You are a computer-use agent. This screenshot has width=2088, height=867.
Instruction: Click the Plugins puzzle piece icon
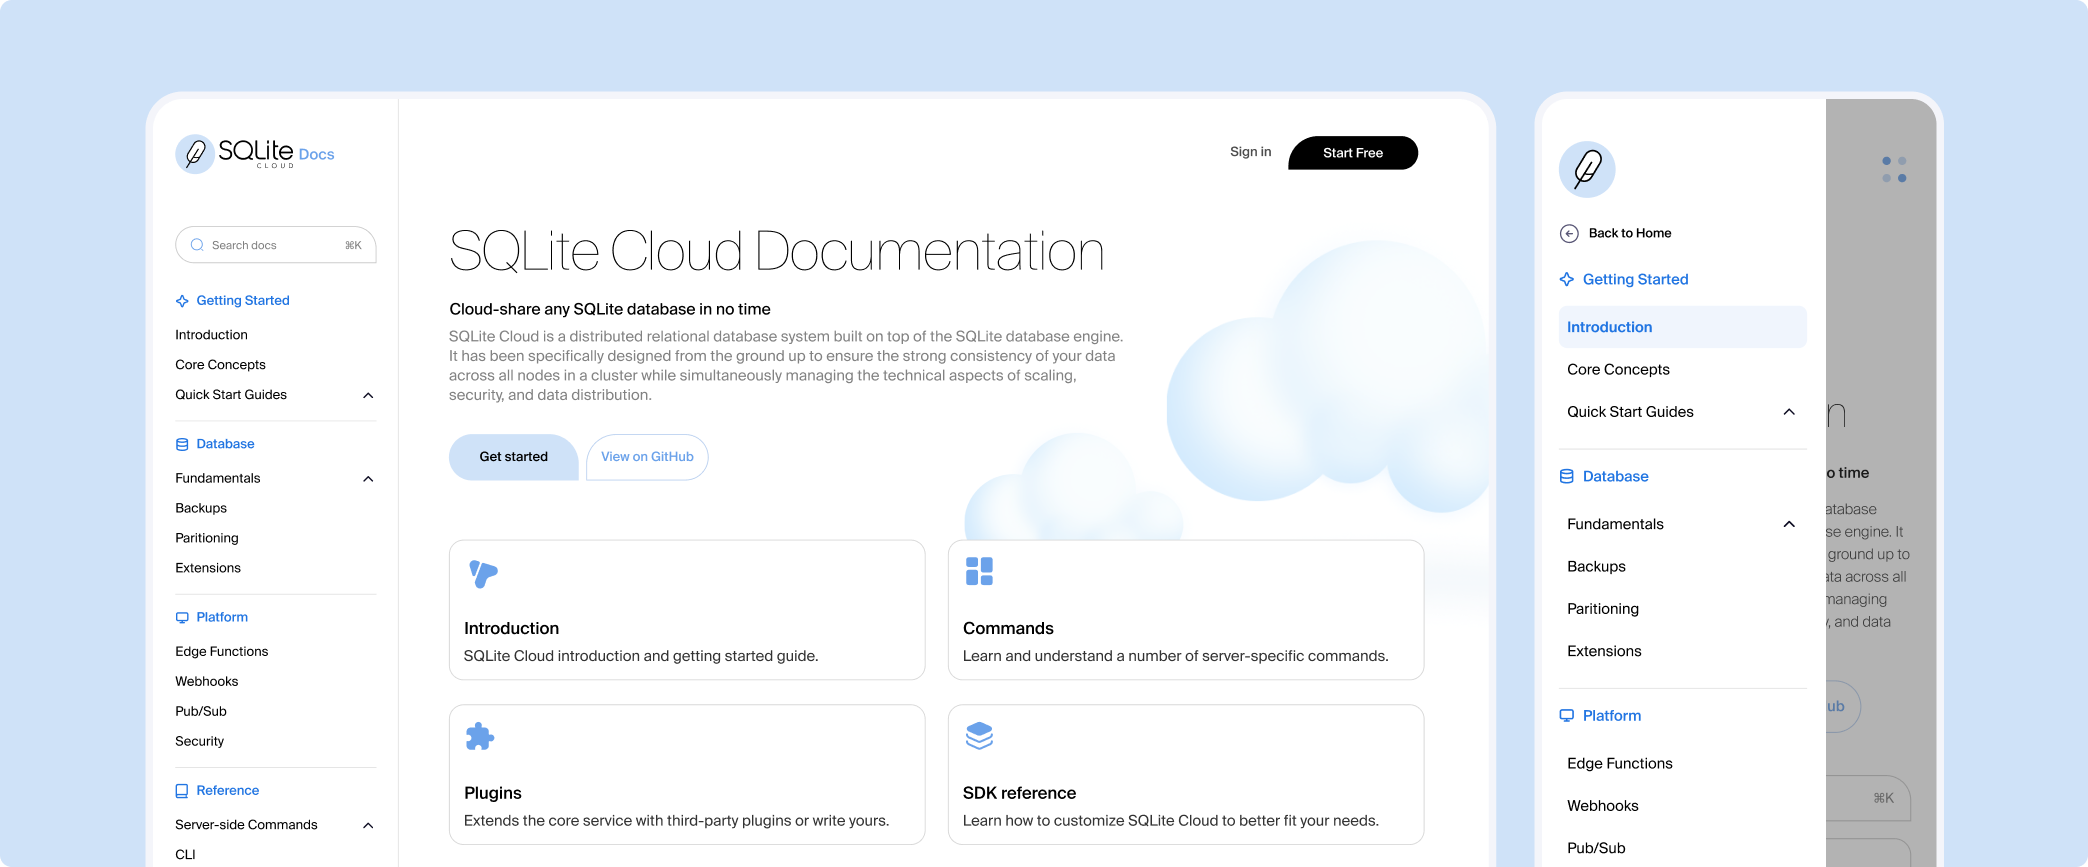pyautogui.click(x=480, y=736)
